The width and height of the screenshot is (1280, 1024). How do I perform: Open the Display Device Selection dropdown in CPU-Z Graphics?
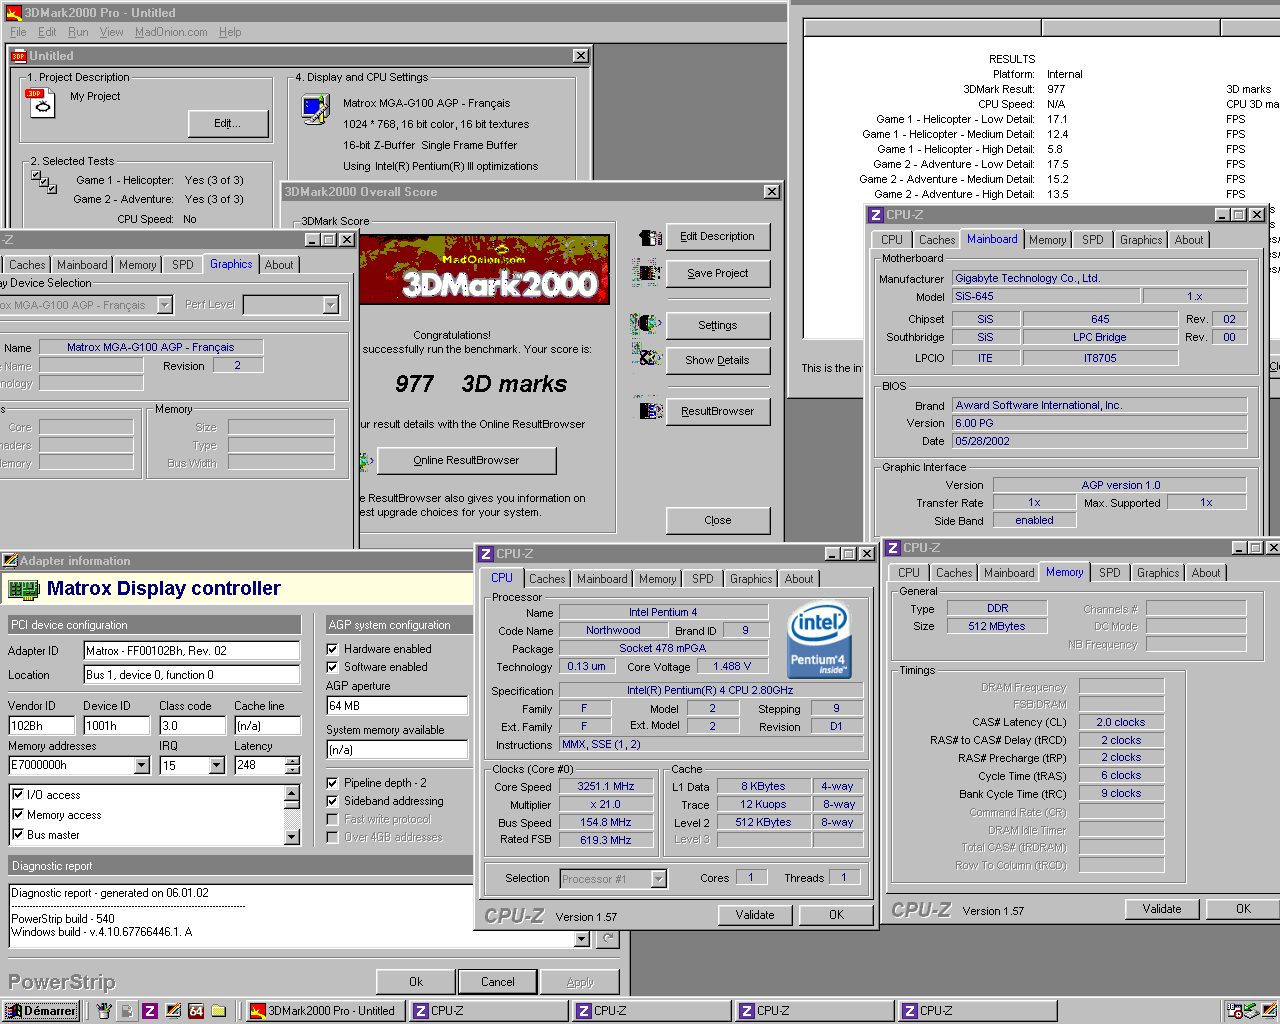tap(165, 305)
